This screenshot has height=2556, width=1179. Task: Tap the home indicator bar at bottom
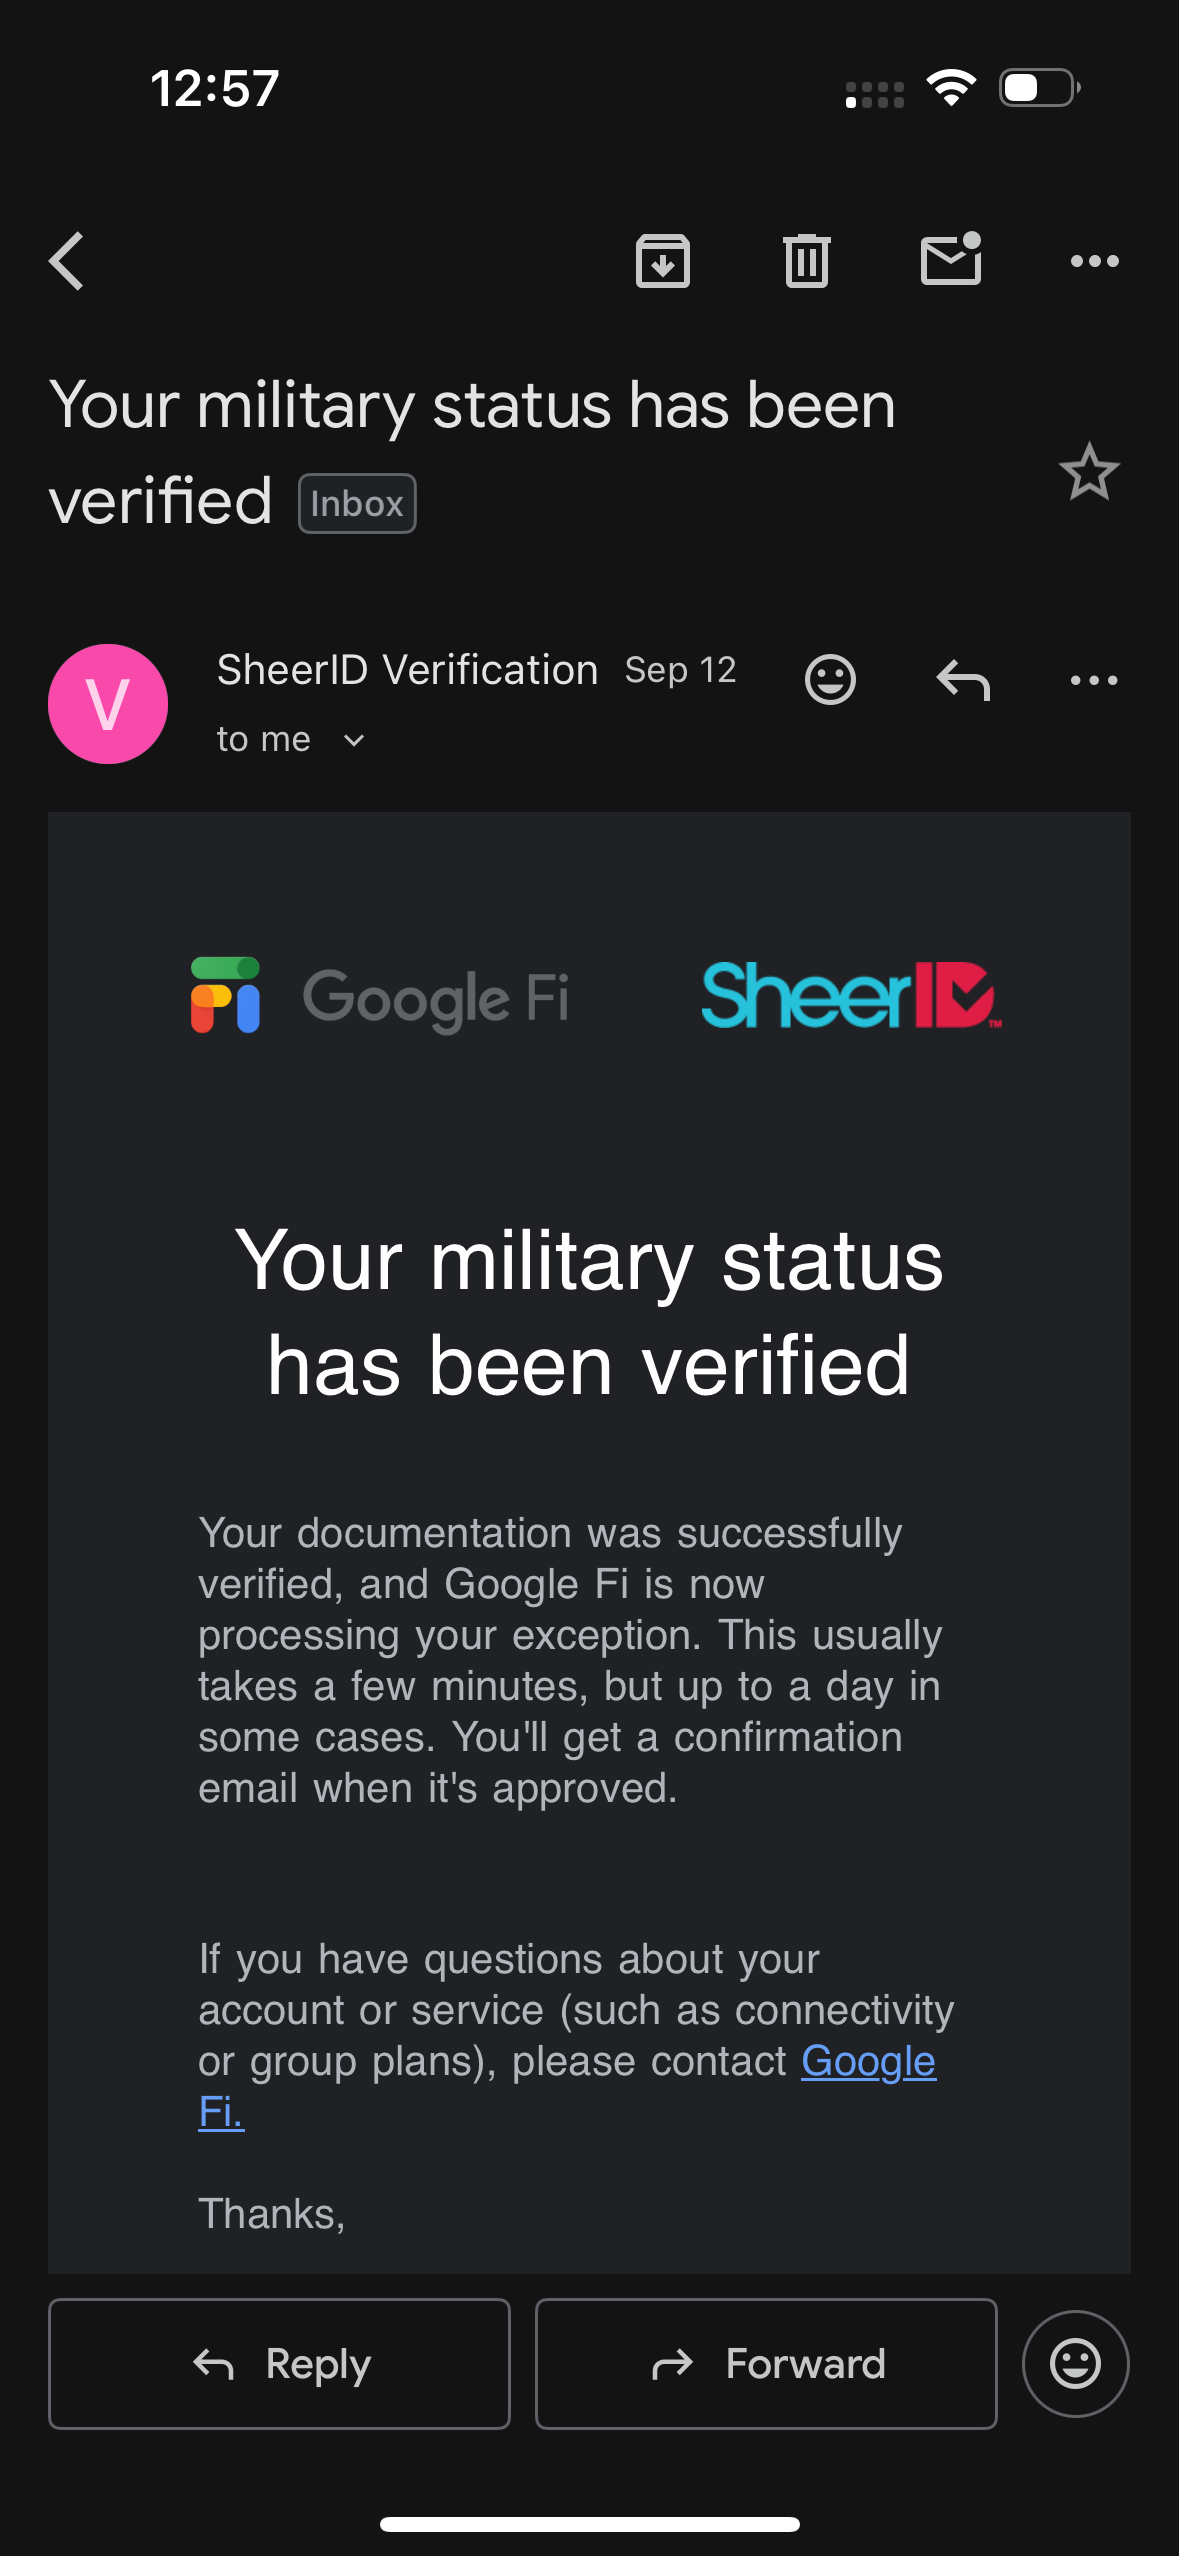coord(589,2524)
